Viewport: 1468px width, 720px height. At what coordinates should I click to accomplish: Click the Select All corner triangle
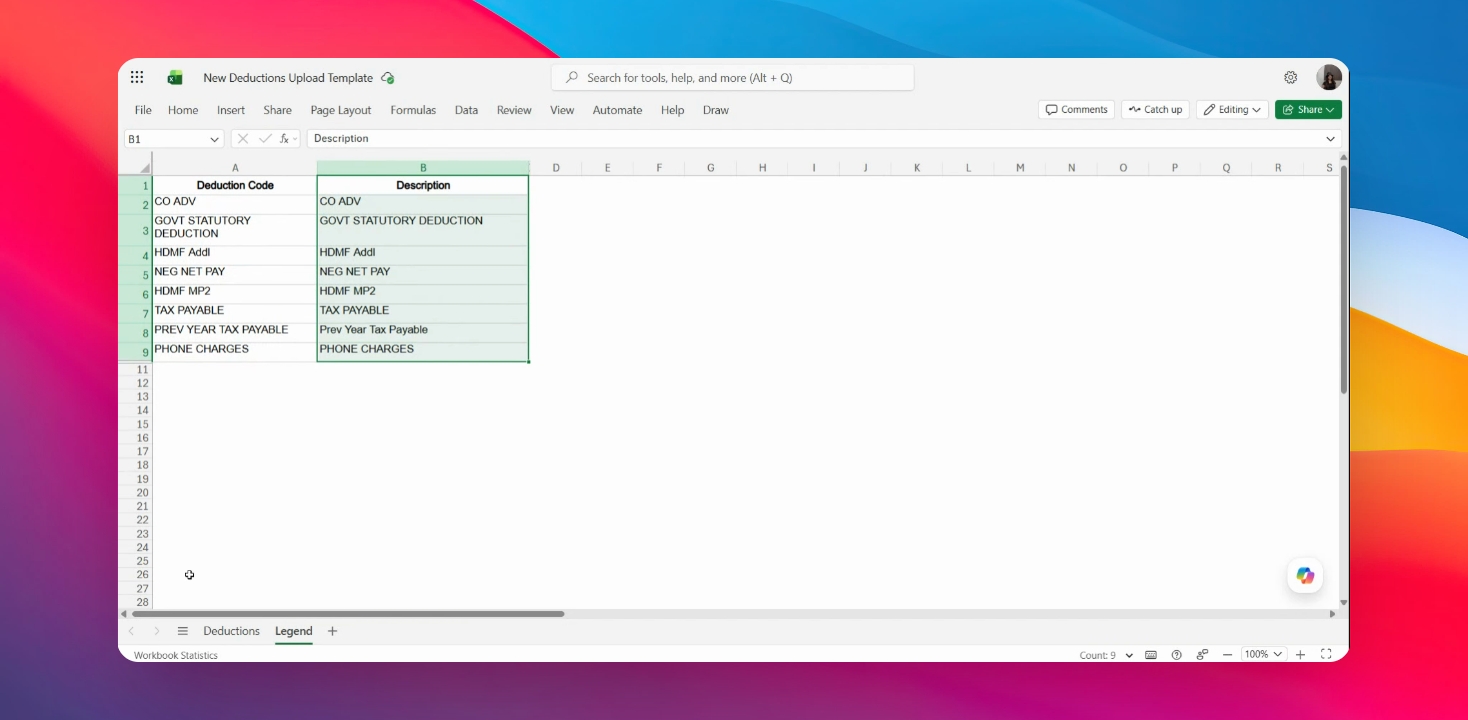(144, 167)
